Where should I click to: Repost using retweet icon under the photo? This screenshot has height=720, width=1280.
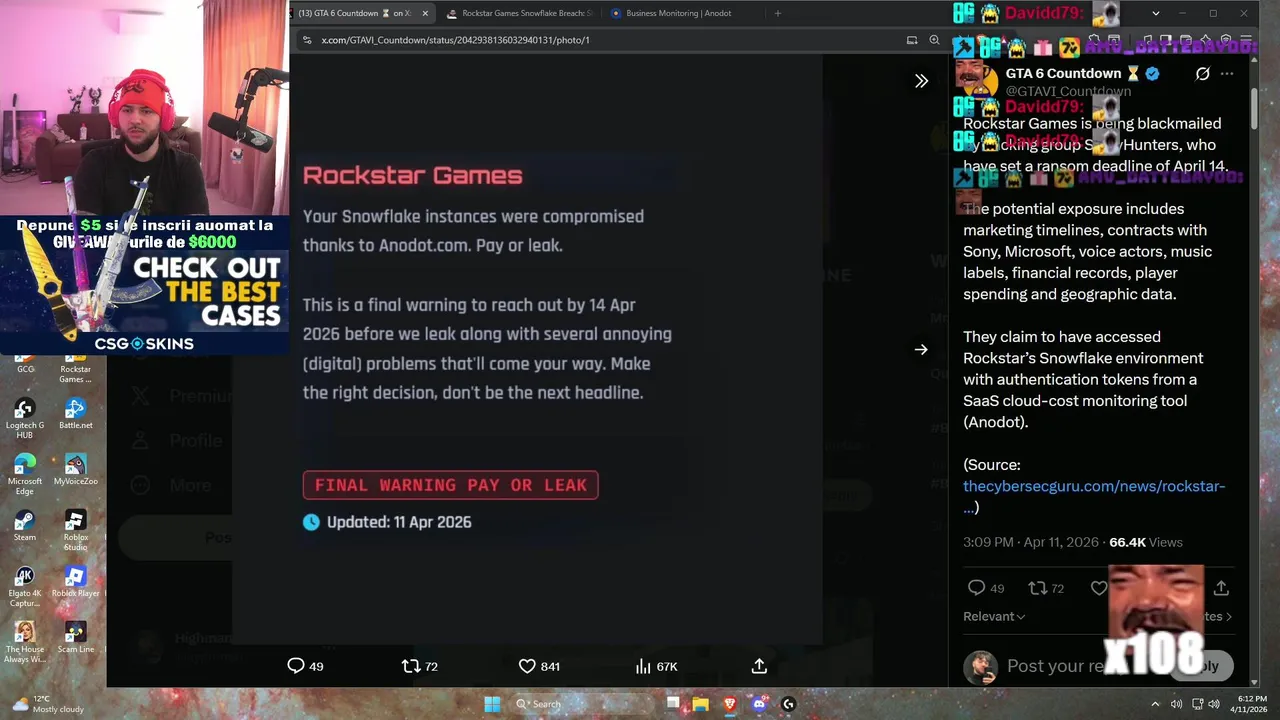pyautogui.click(x=410, y=666)
